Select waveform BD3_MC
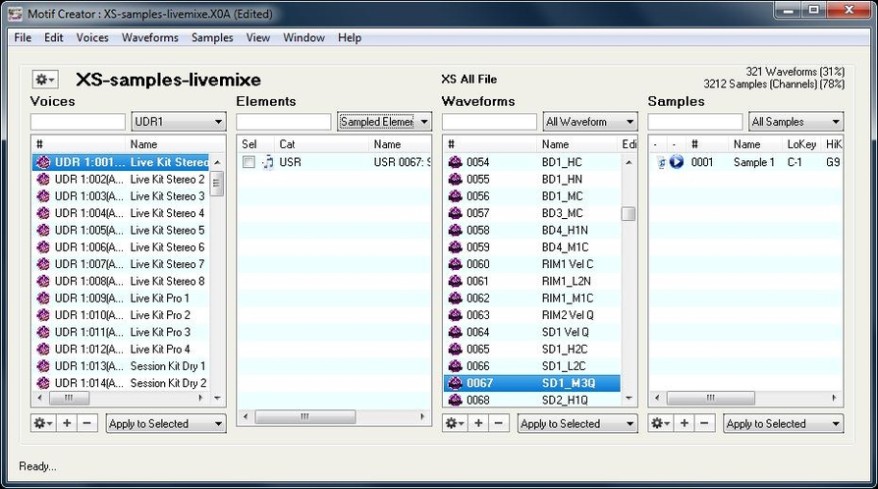This screenshot has width=878, height=489. coord(532,213)
